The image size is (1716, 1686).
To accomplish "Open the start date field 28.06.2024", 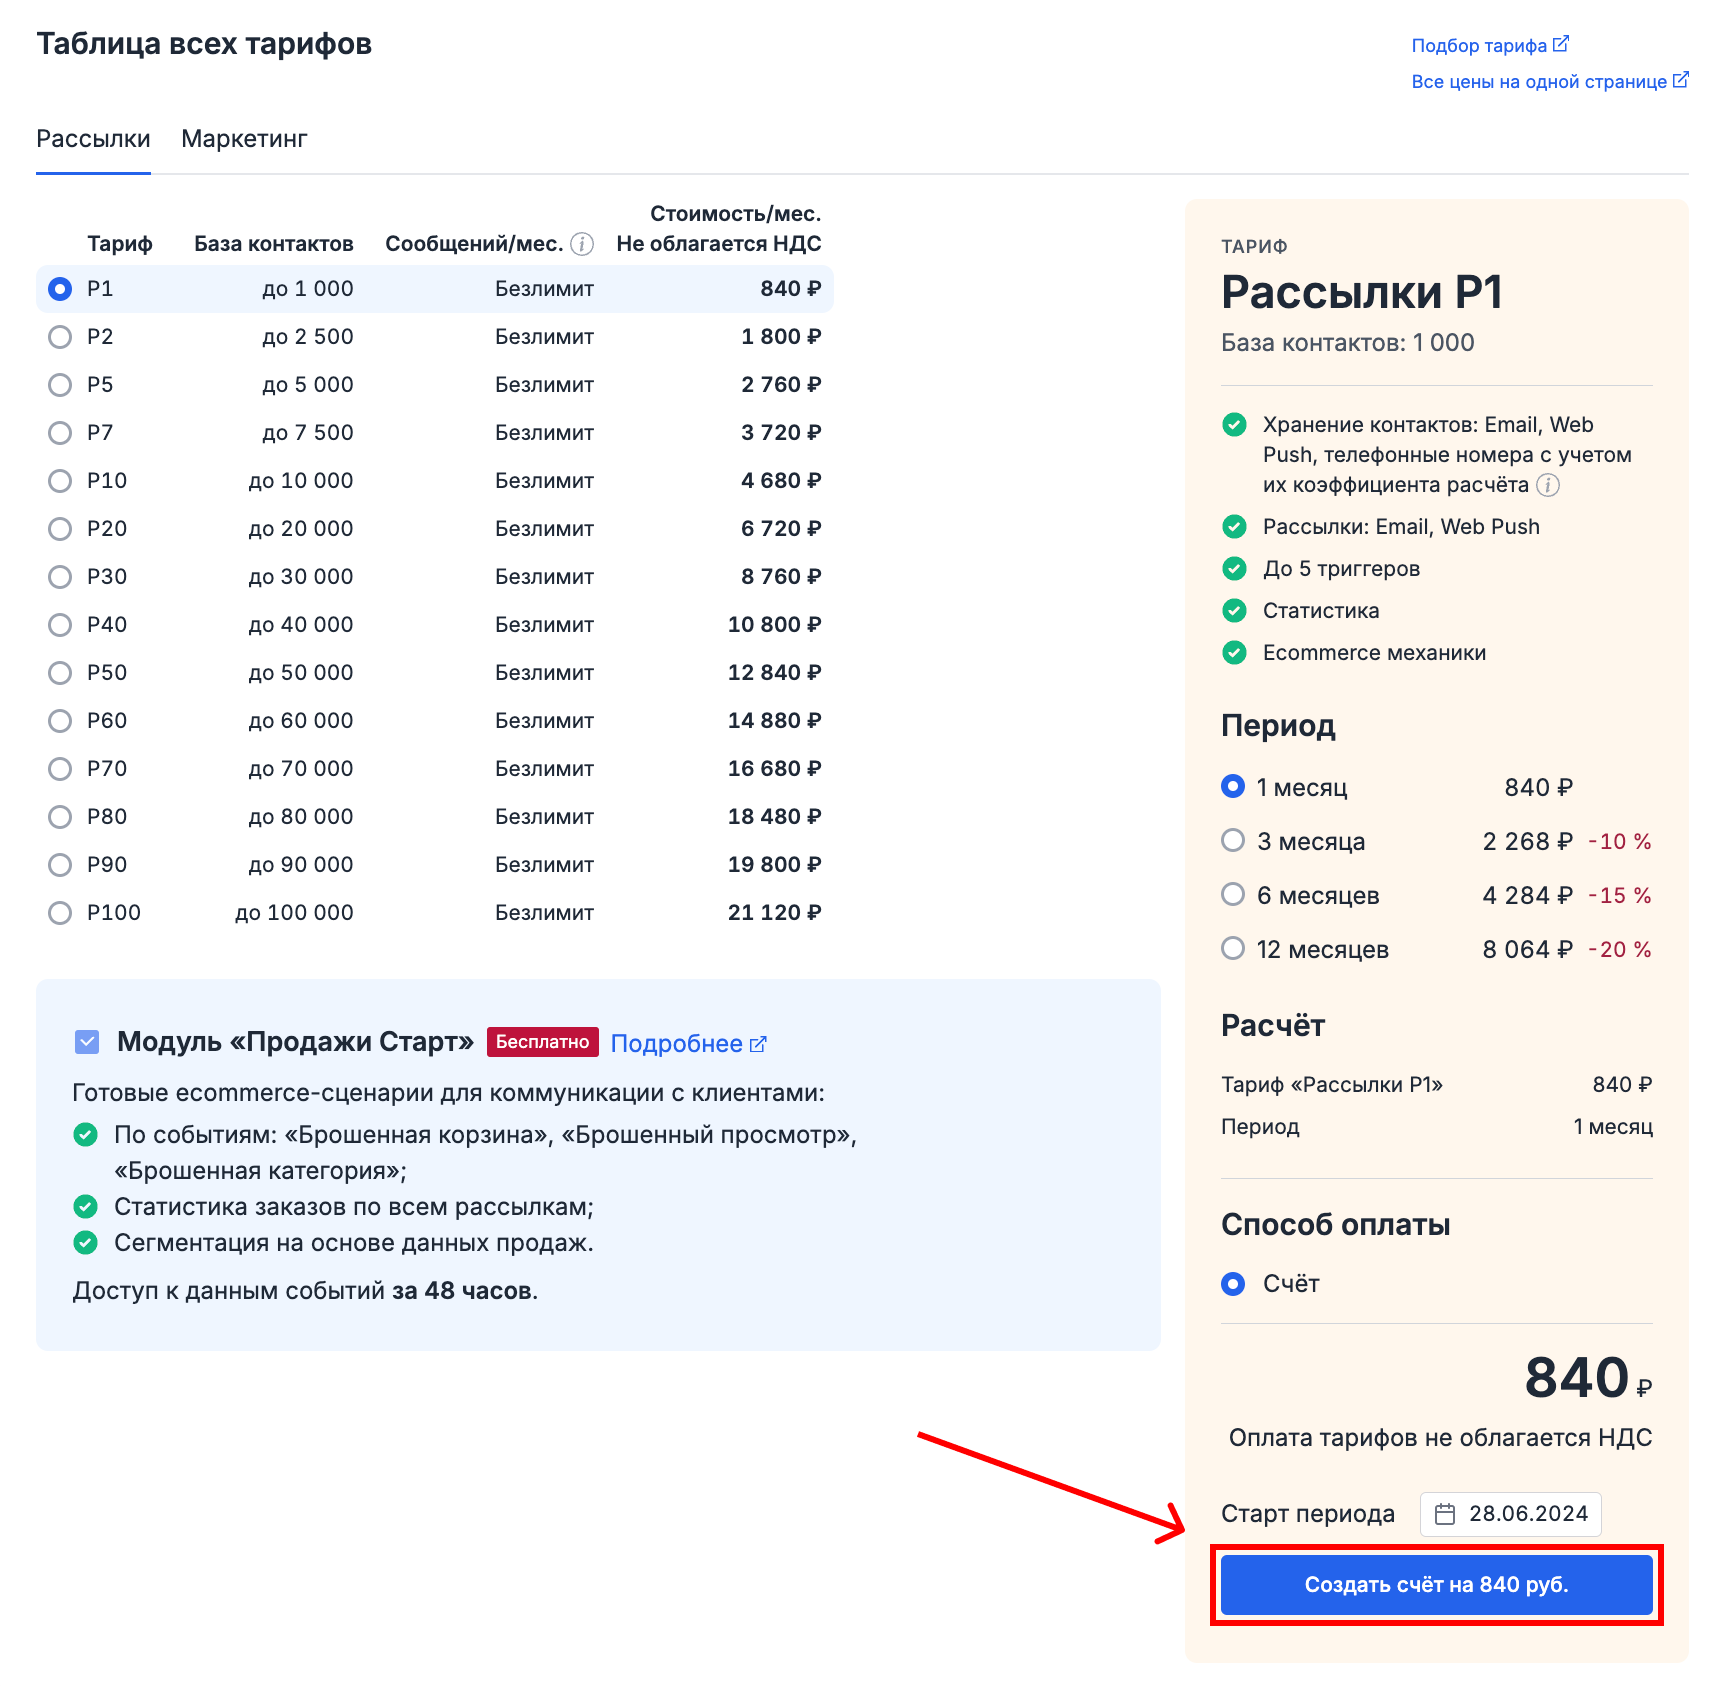I will (x=1511, y=1514).
